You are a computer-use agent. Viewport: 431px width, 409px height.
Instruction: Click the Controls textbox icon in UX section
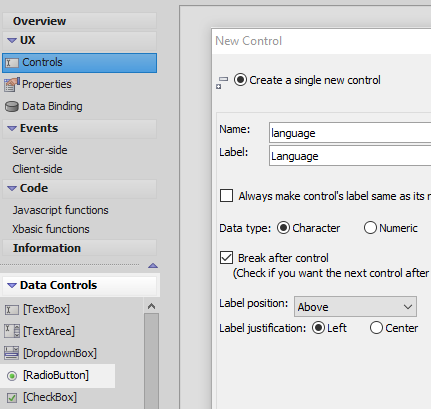click(x=12, y=63)
